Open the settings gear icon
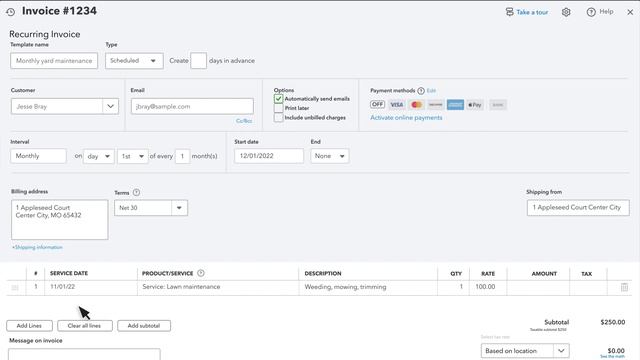Screen dimensions: 640x360 point(566,12)
